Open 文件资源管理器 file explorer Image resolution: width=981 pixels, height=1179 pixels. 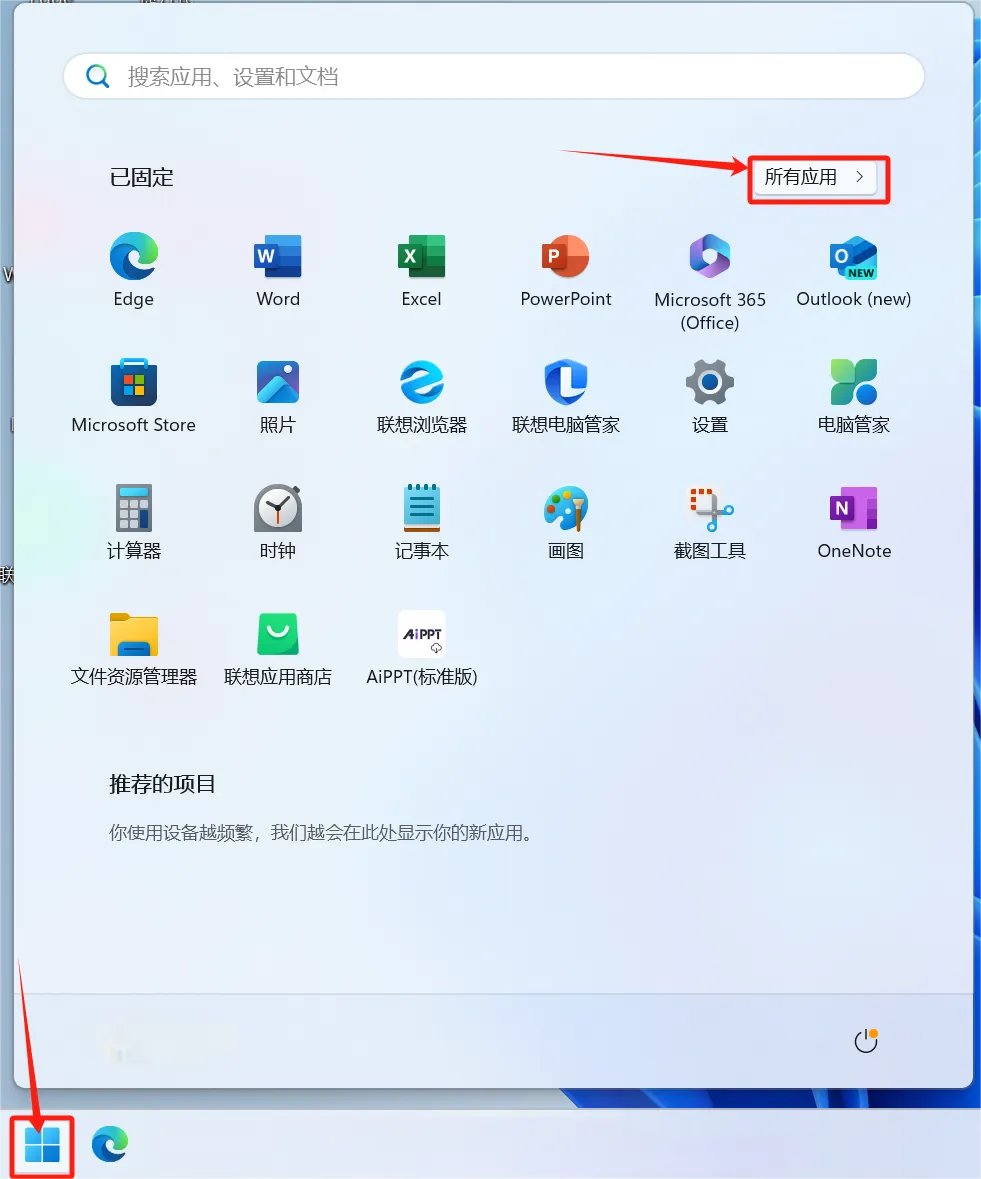tap(134, 647)
